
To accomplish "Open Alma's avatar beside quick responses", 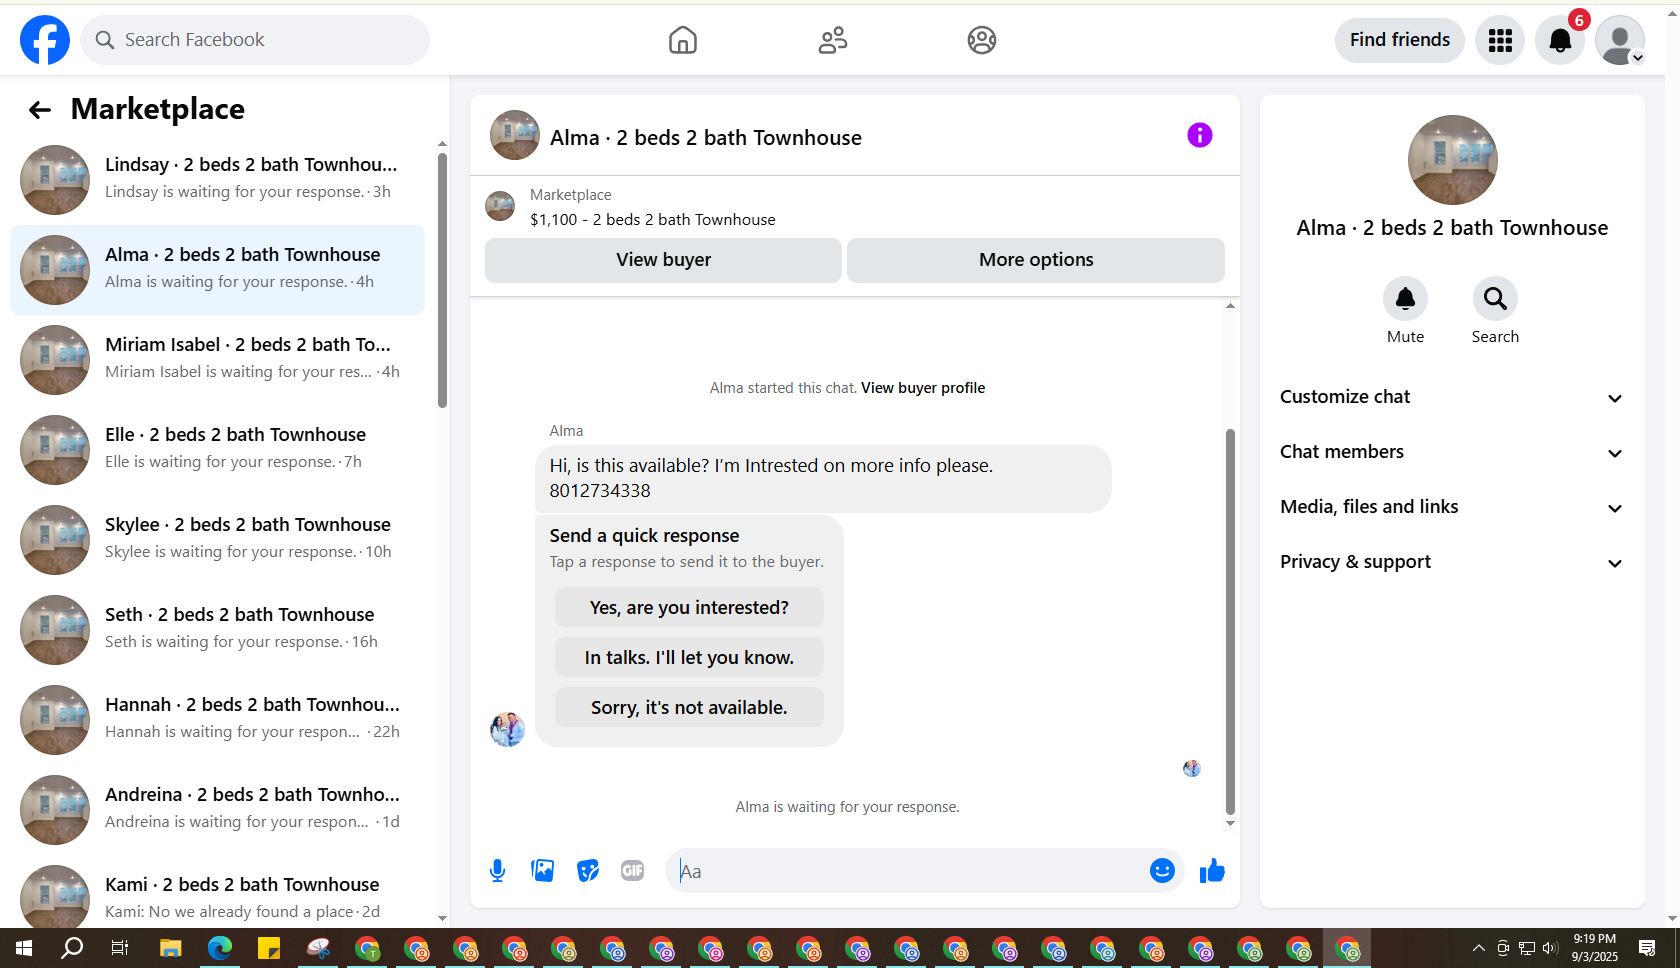I will coord(507,729).
